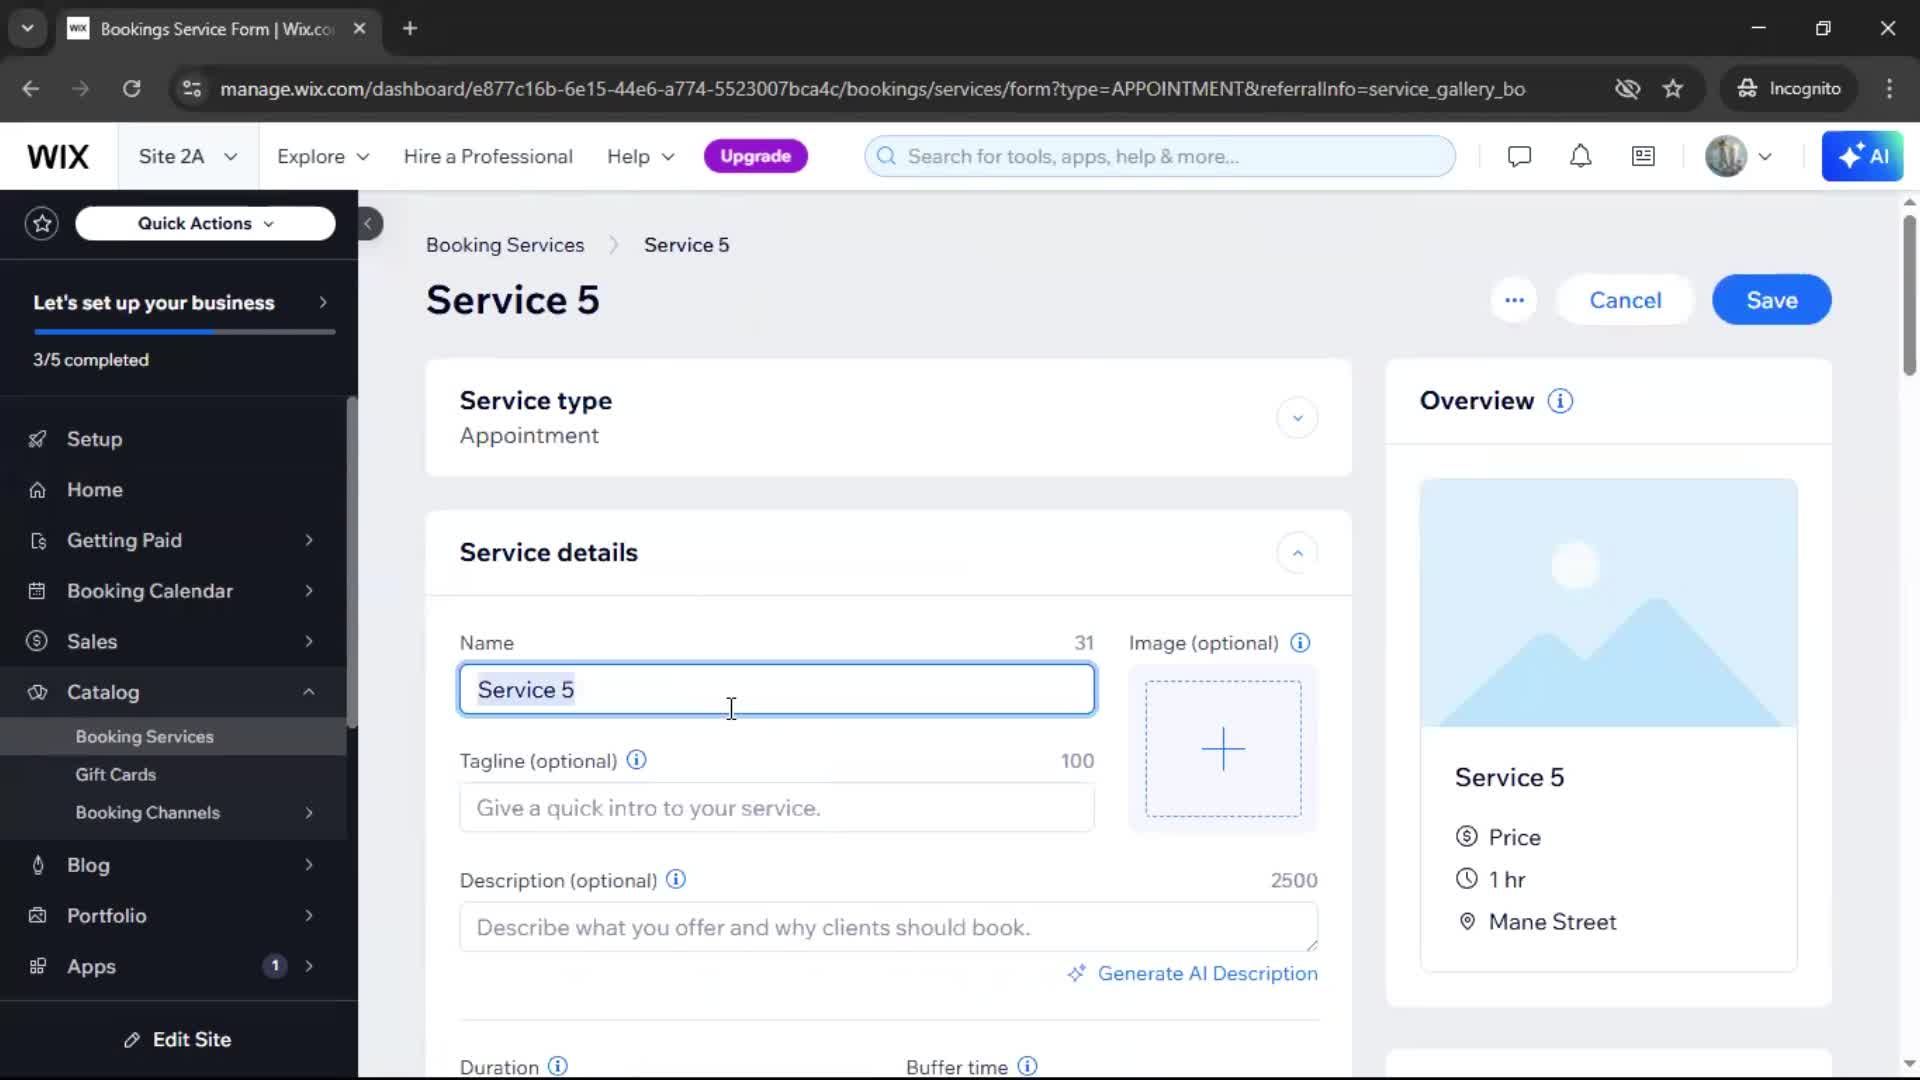Click the Booking Services breadcrumb

click(505, 245)
